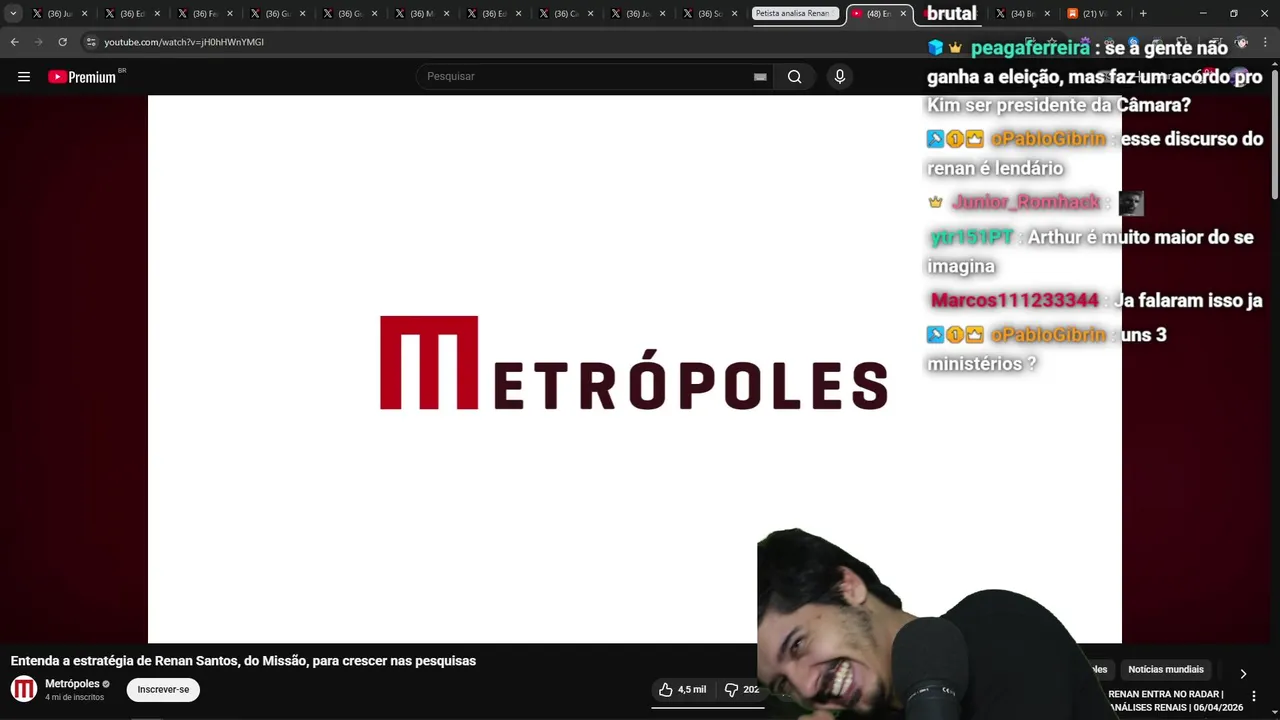Show next category chips arrow
Image resolution: width=1280 pixels, height=720 pixels.
pos(1243,674)
